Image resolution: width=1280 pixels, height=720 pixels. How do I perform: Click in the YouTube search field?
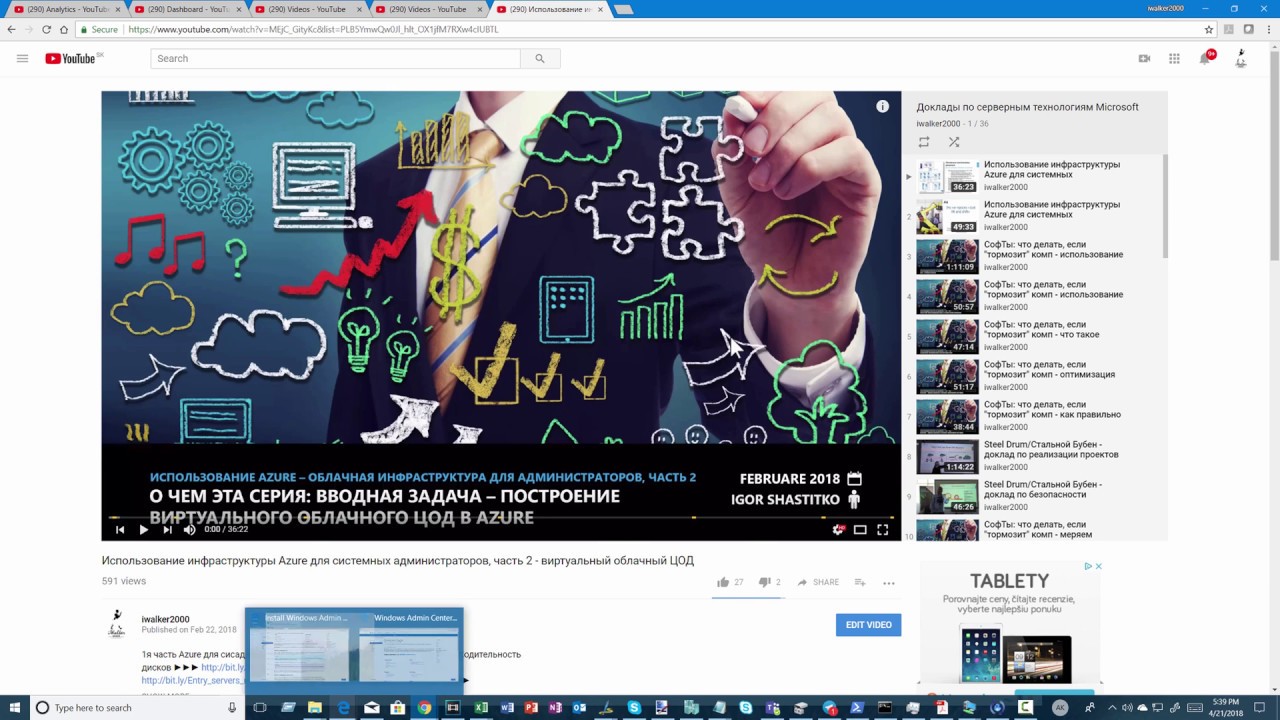[335, 58]
